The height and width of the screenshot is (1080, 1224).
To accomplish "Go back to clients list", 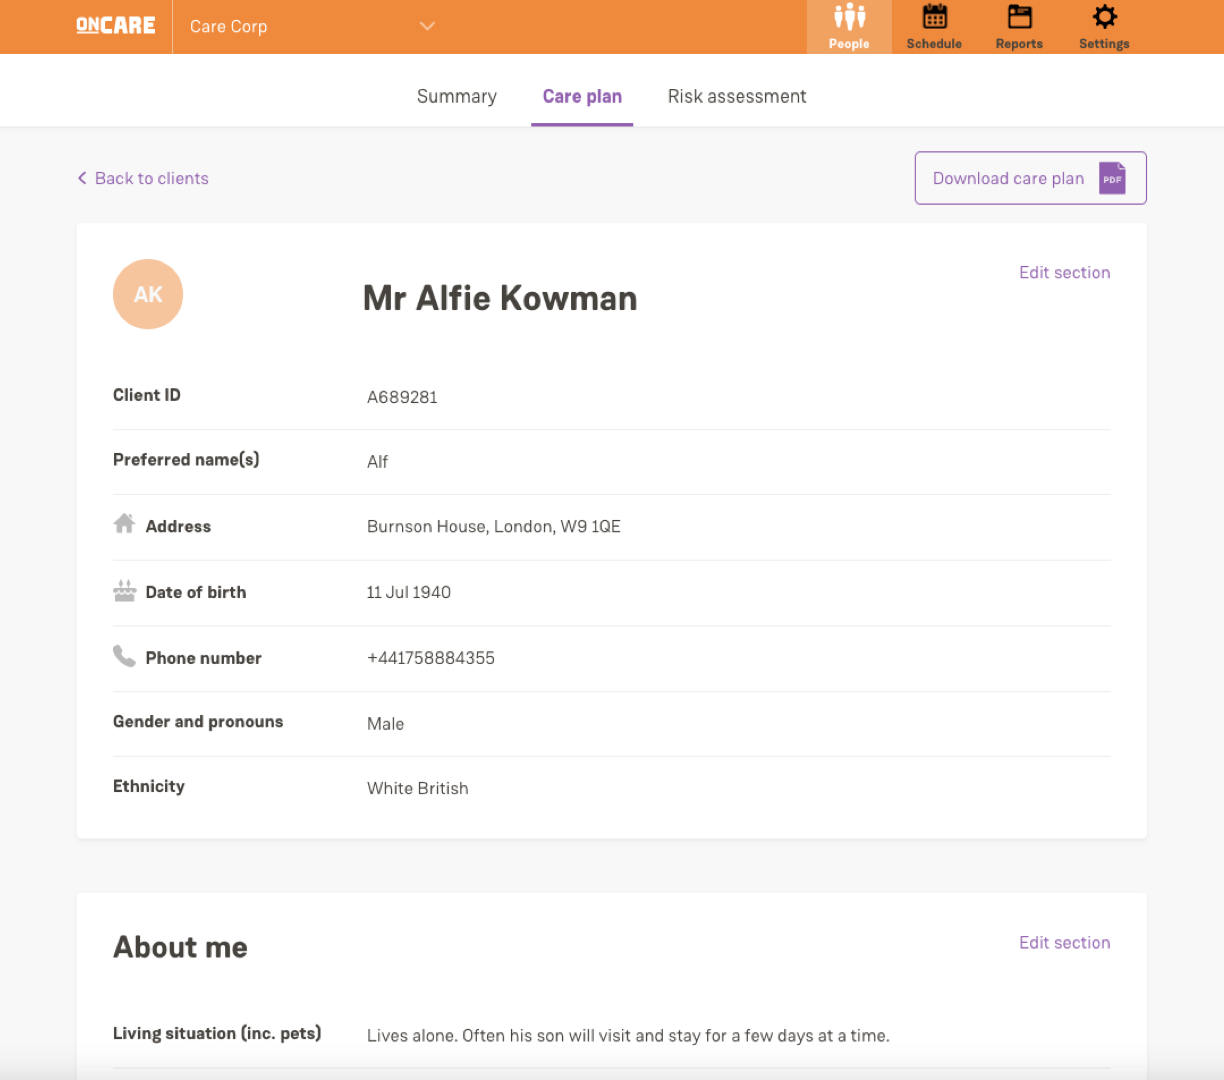I will click(152, 178).
